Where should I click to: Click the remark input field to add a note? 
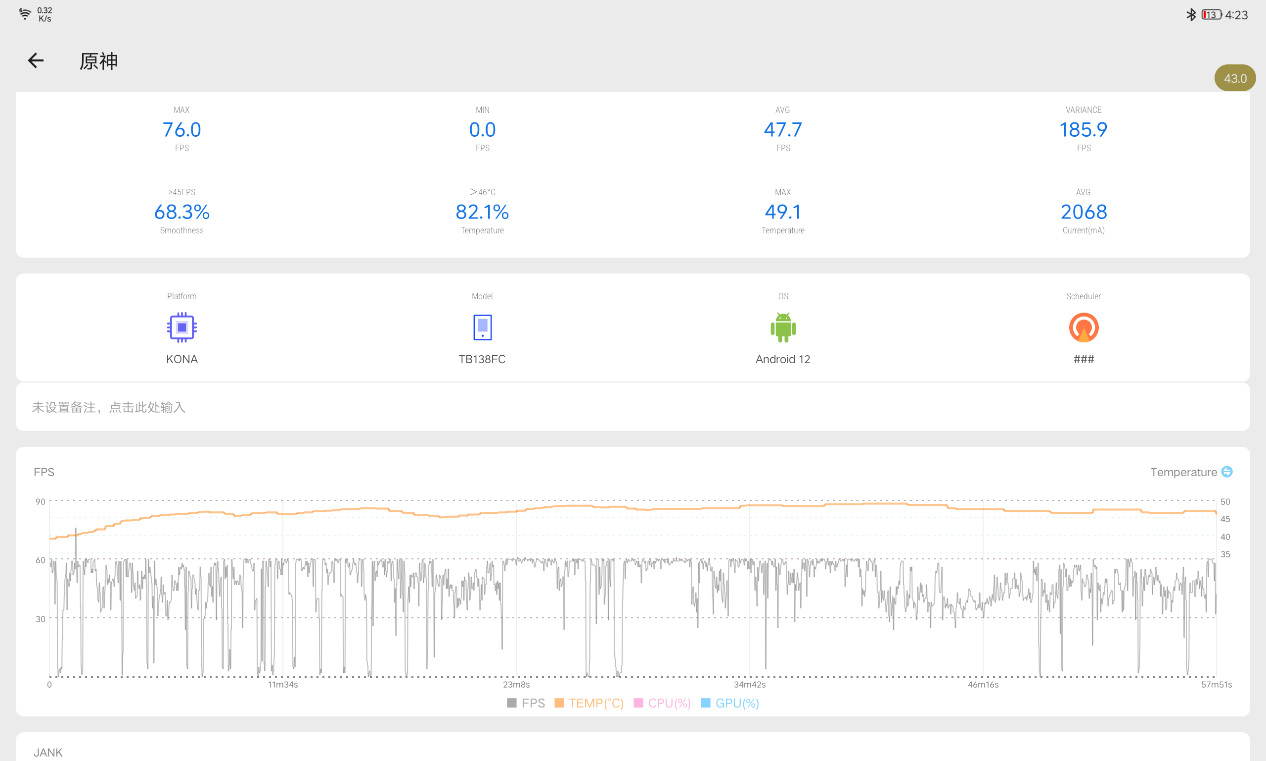[x=633, y=407]
